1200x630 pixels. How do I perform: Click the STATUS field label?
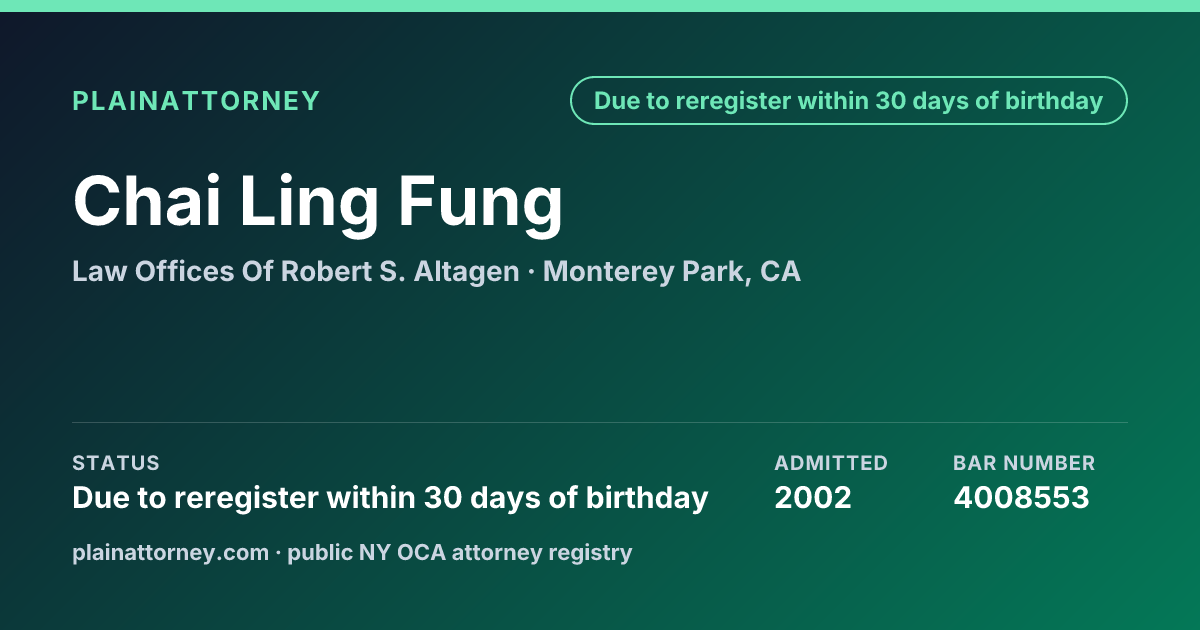pyautogui.click(x=116, y=463)
